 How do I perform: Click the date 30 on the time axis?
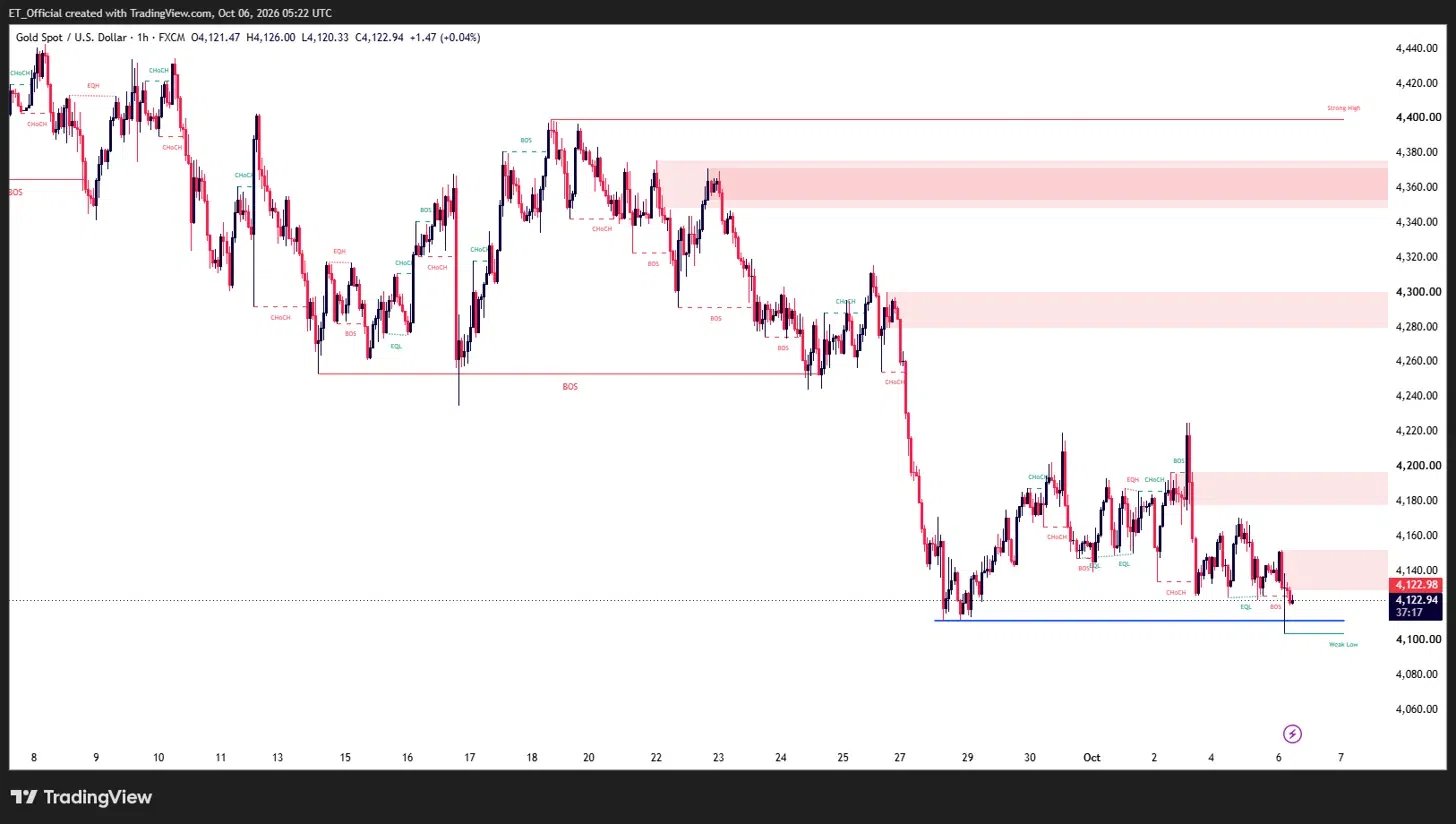click(1030, 758)
